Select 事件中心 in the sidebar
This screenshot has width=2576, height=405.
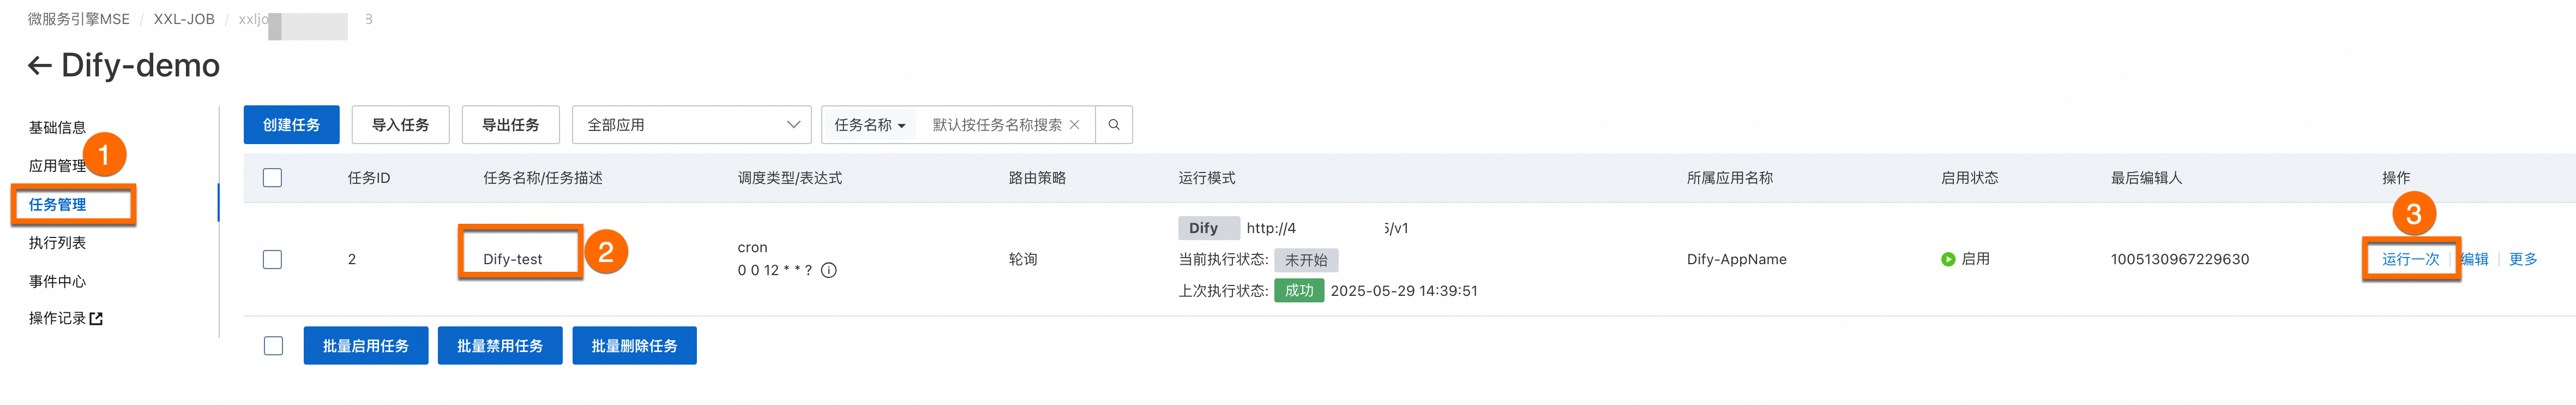(x=57, y=281)
